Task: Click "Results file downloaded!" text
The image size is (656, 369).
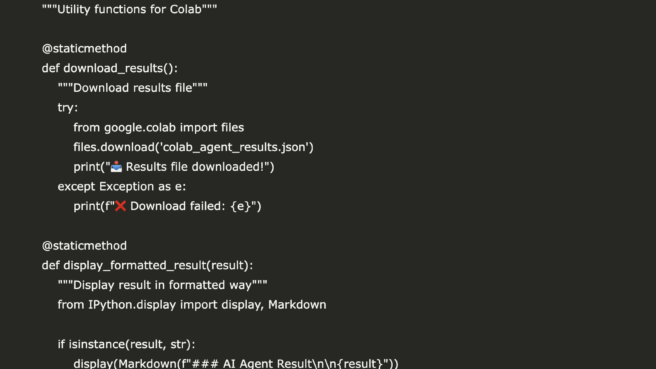Action: click(197, 167)
